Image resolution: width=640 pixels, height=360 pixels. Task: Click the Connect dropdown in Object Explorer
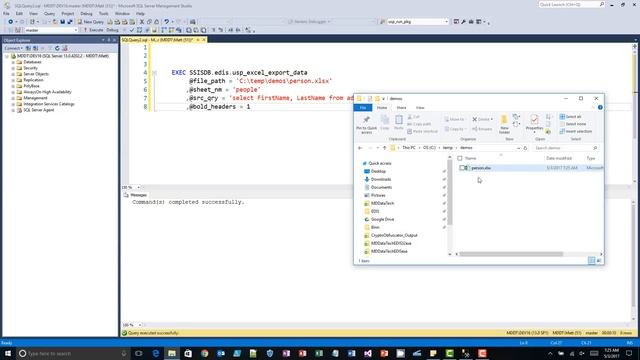(x=13, y=48)
